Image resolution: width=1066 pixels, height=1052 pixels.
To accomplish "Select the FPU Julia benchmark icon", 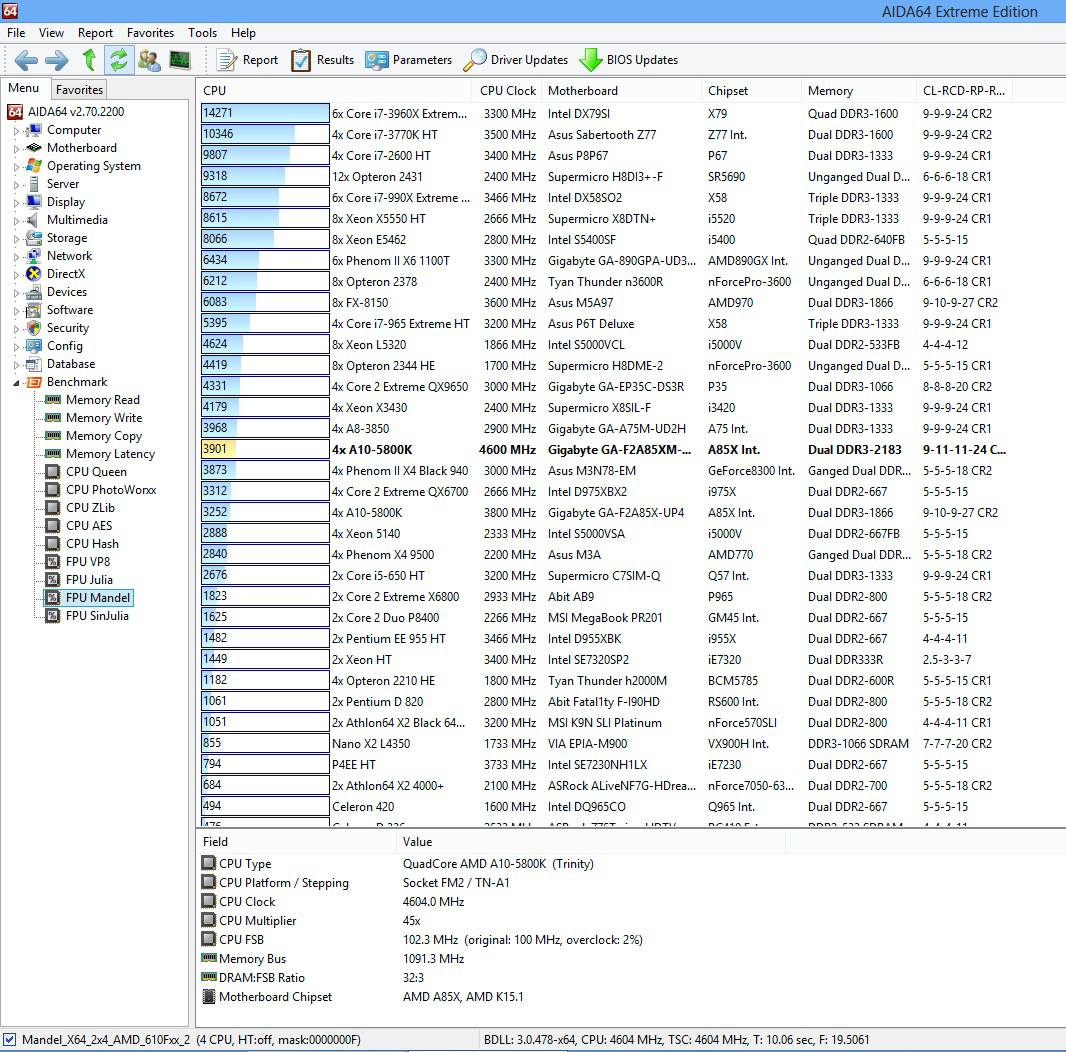I will click(52, 580).
